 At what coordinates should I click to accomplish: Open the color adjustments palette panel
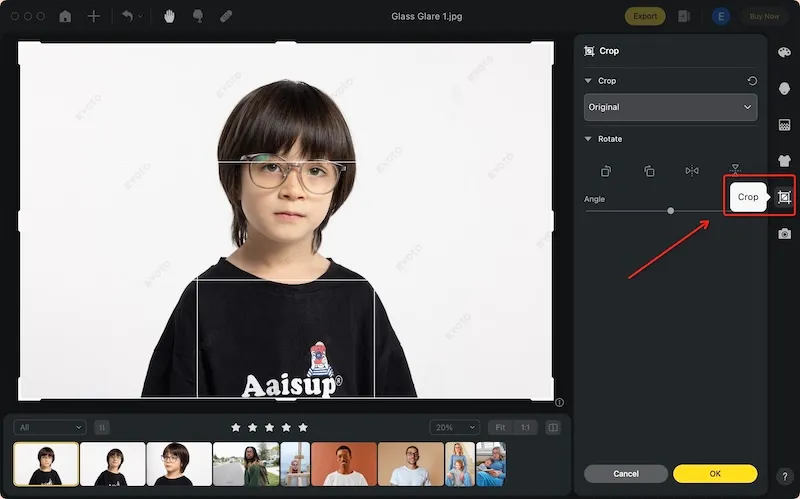point(784,52)
